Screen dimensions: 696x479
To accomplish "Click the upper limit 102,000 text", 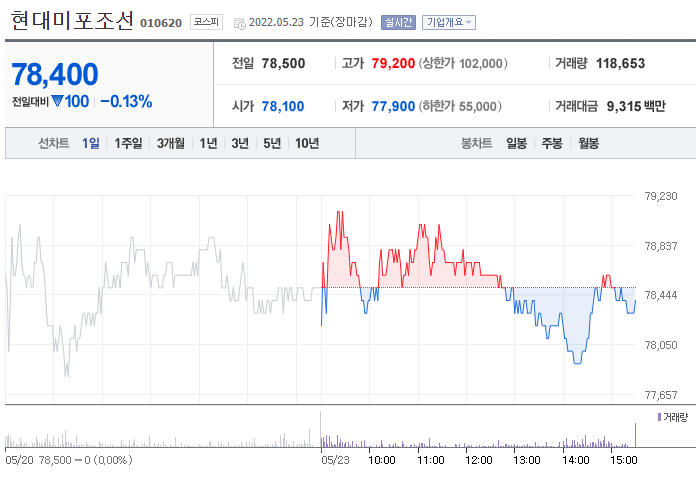I will (463, 63).
